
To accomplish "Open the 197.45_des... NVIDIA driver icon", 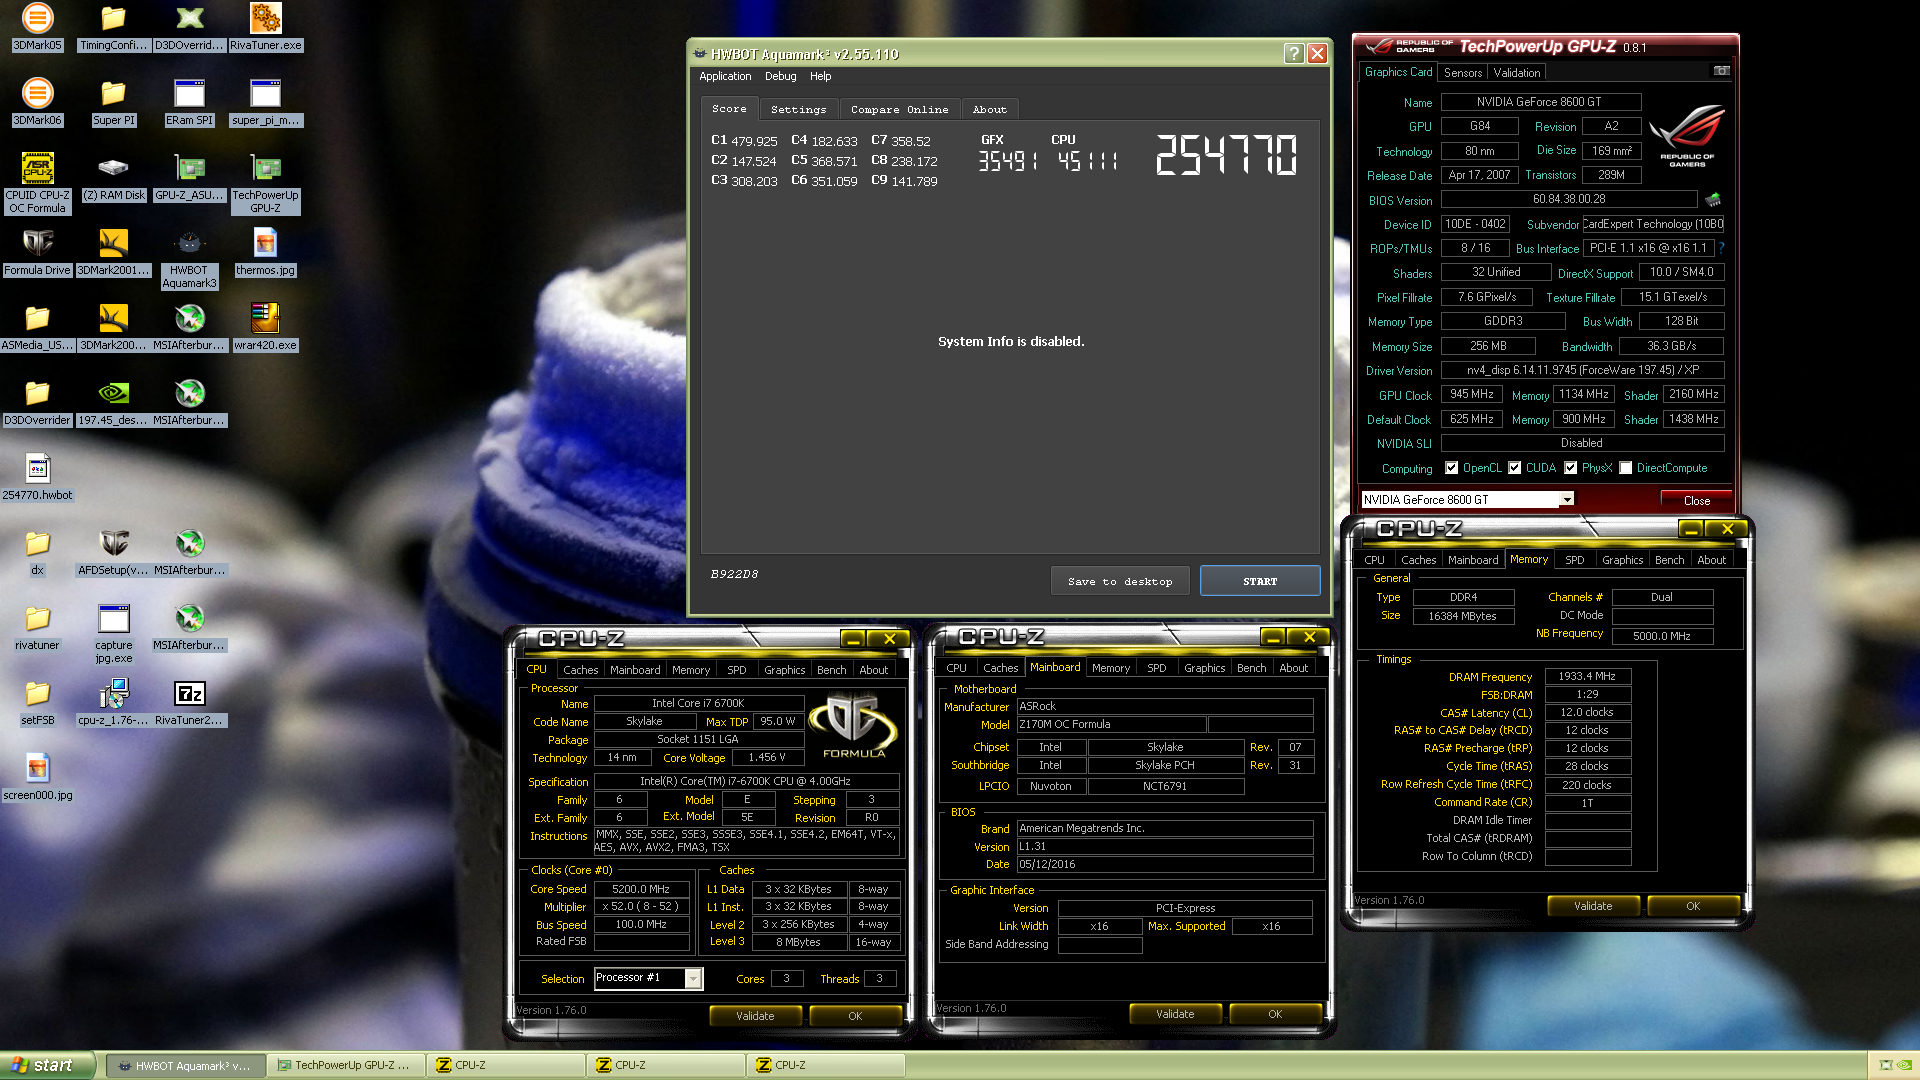I will (113, 402).
